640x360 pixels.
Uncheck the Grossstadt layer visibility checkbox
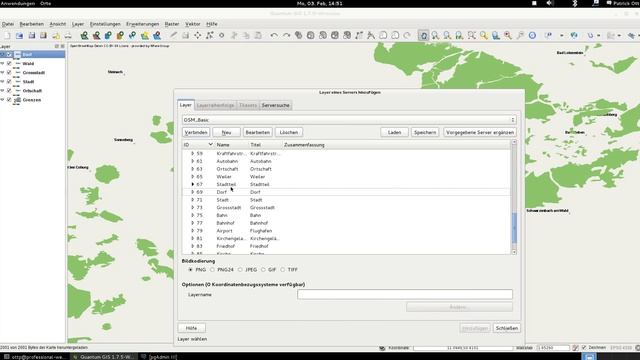9,72
